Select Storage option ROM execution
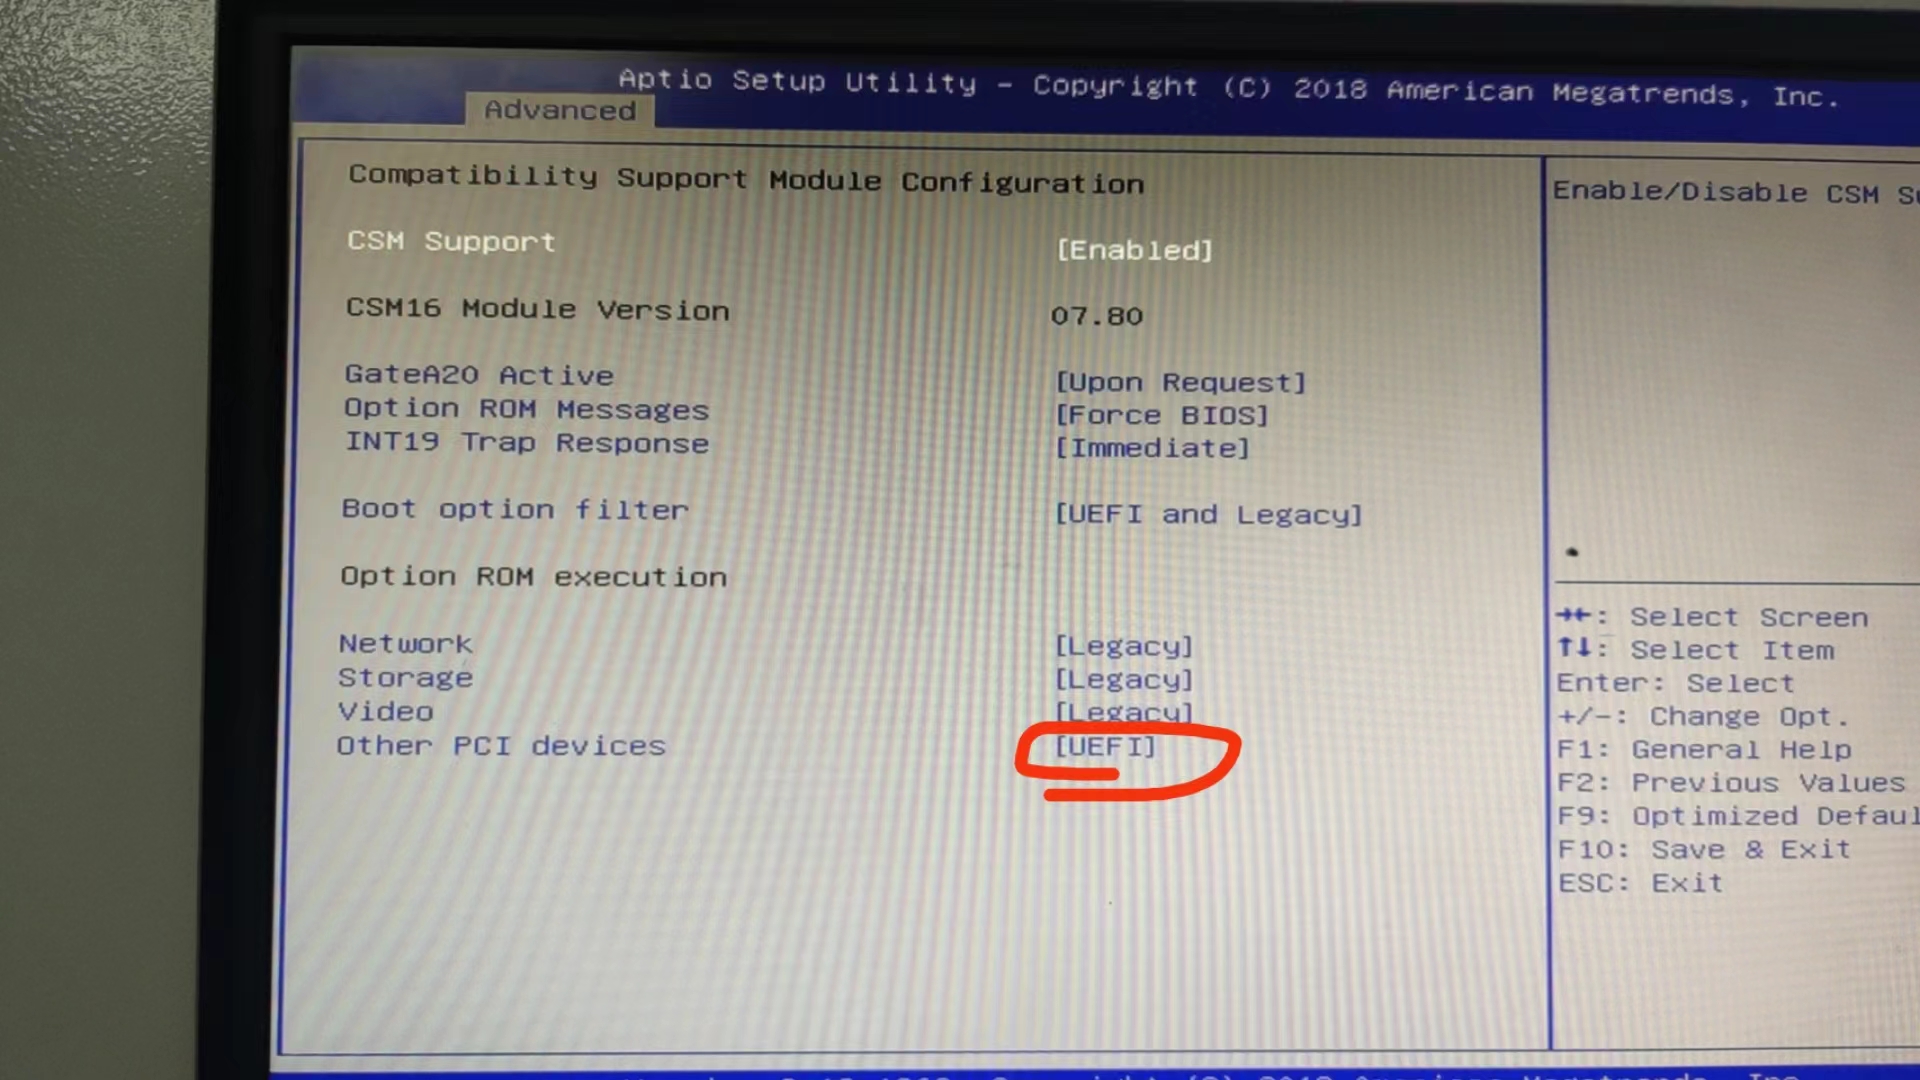The height and width of the screenshot is (1080, 1920). click(x=405, y=676)
